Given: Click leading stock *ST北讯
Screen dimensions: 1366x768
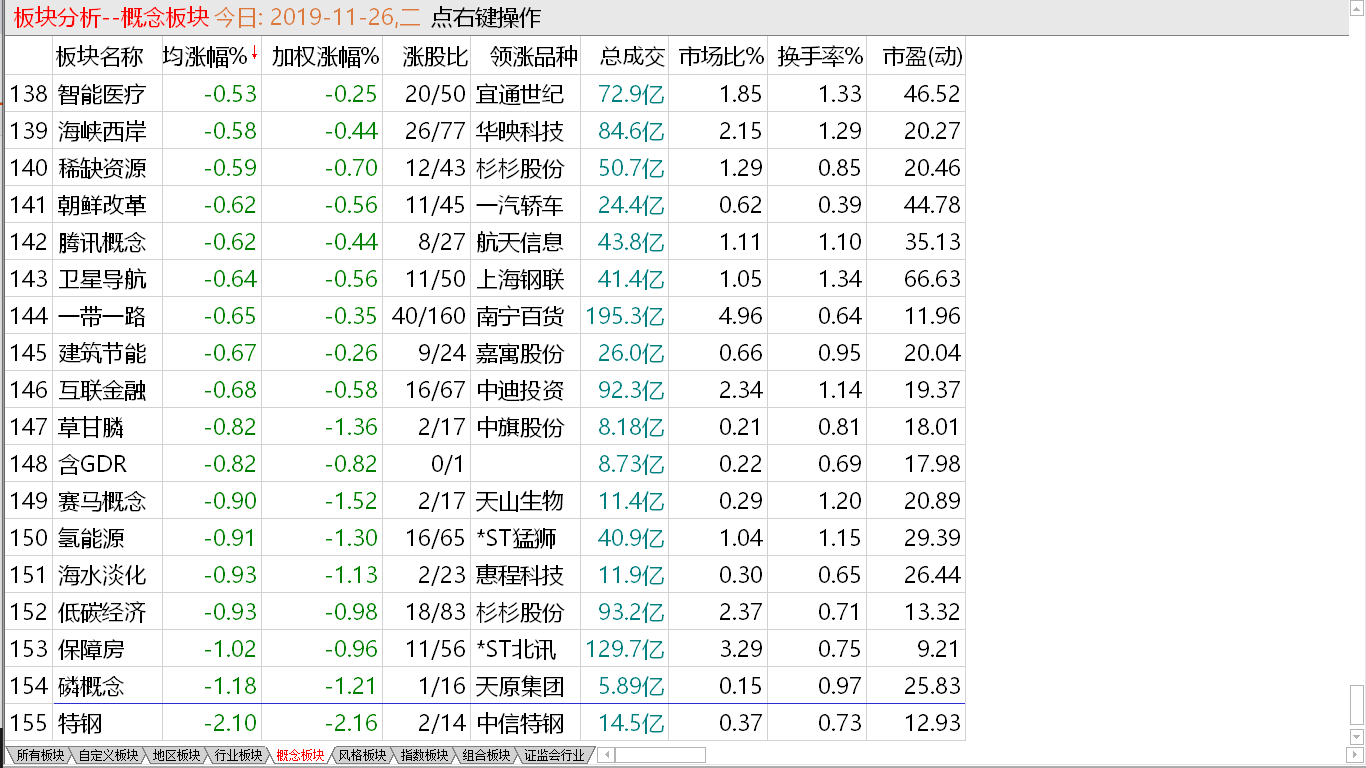Looking at the screenshot, I should (517, 649).
